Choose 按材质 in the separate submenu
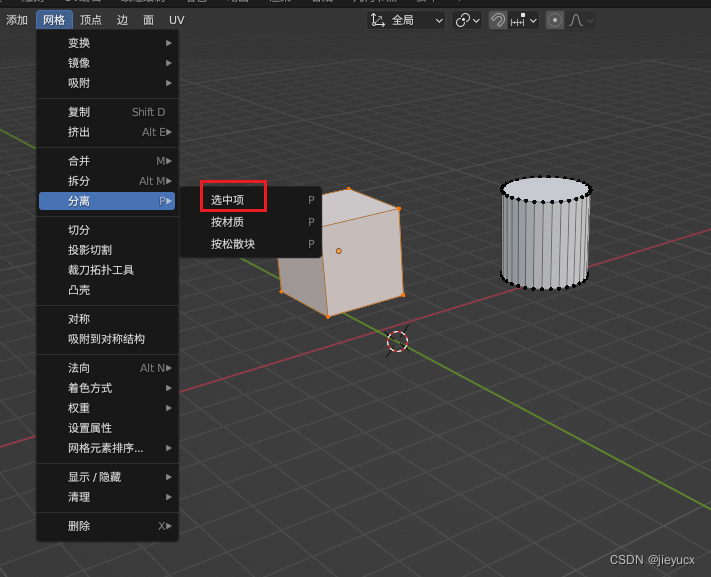Image resolution: width=711 pixels, height=577 pixels. (x=251, y=222)
